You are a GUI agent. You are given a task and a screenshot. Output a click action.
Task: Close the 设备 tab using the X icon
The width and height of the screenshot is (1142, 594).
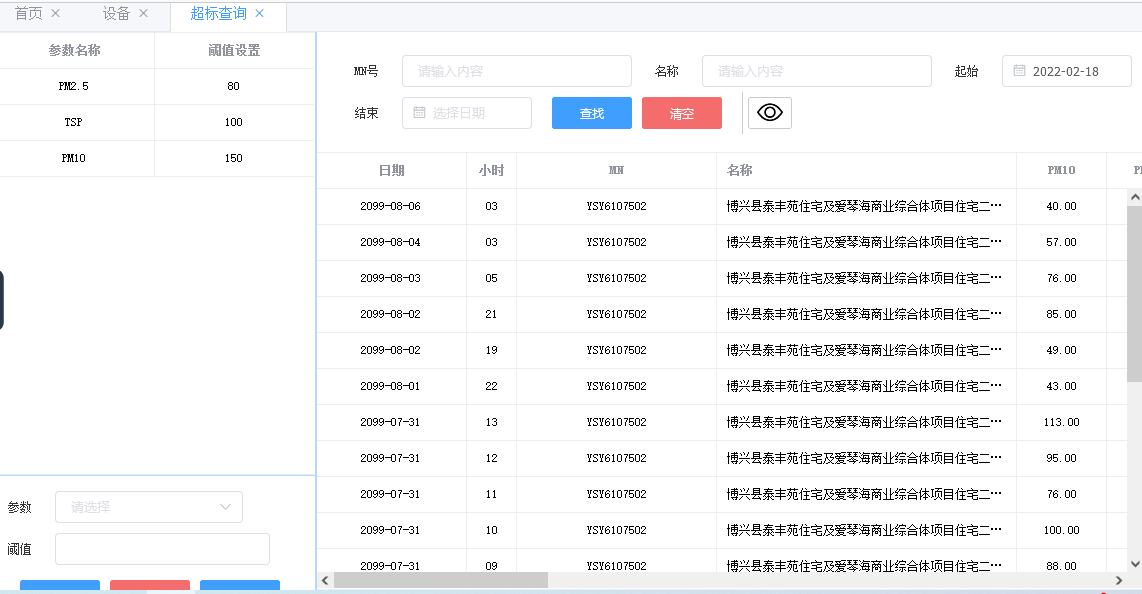143,14
